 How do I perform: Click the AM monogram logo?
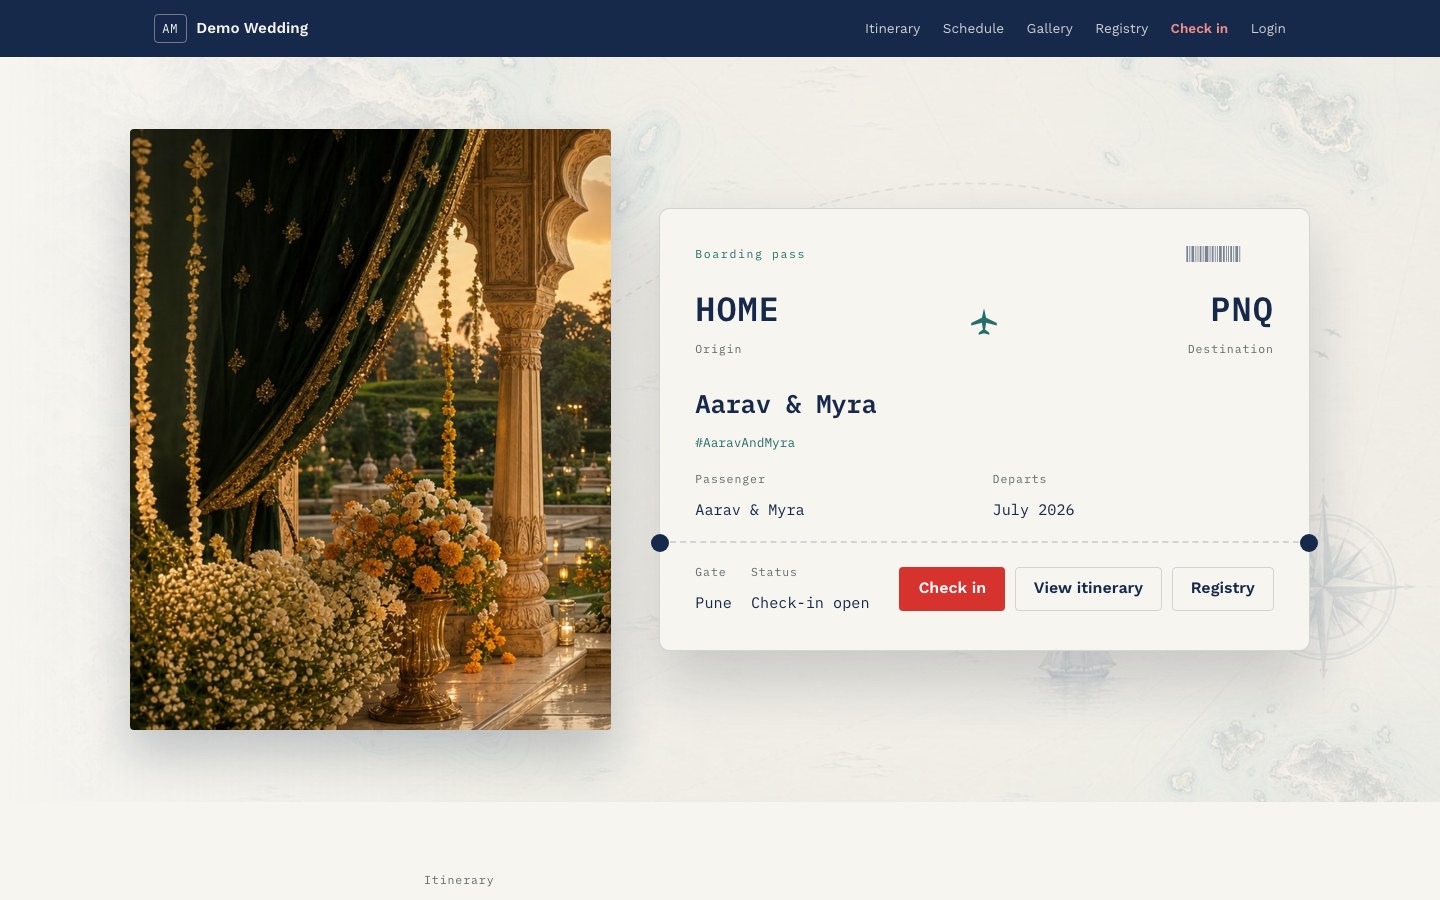coord(170,28)
